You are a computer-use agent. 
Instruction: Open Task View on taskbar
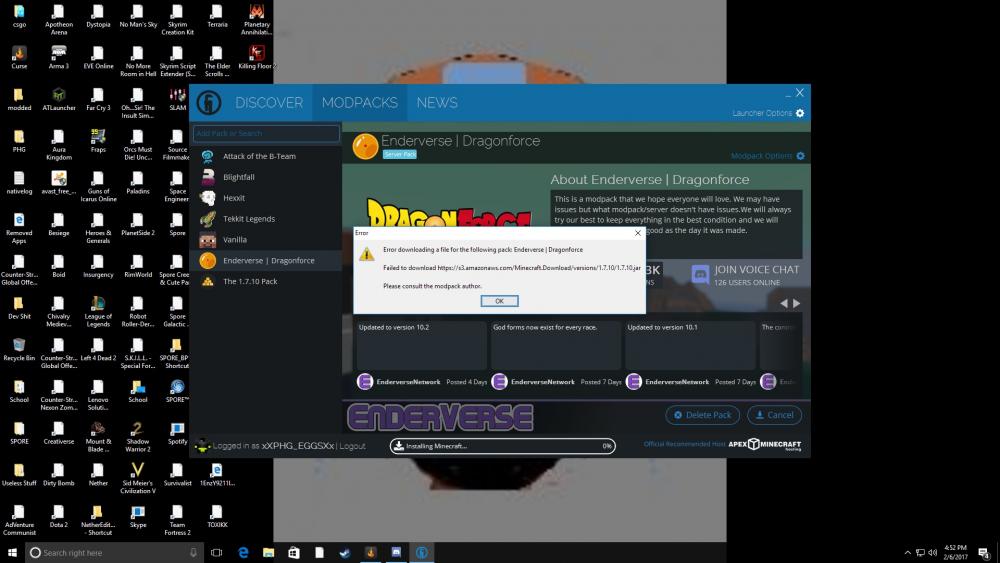click(x=217, y=553)
